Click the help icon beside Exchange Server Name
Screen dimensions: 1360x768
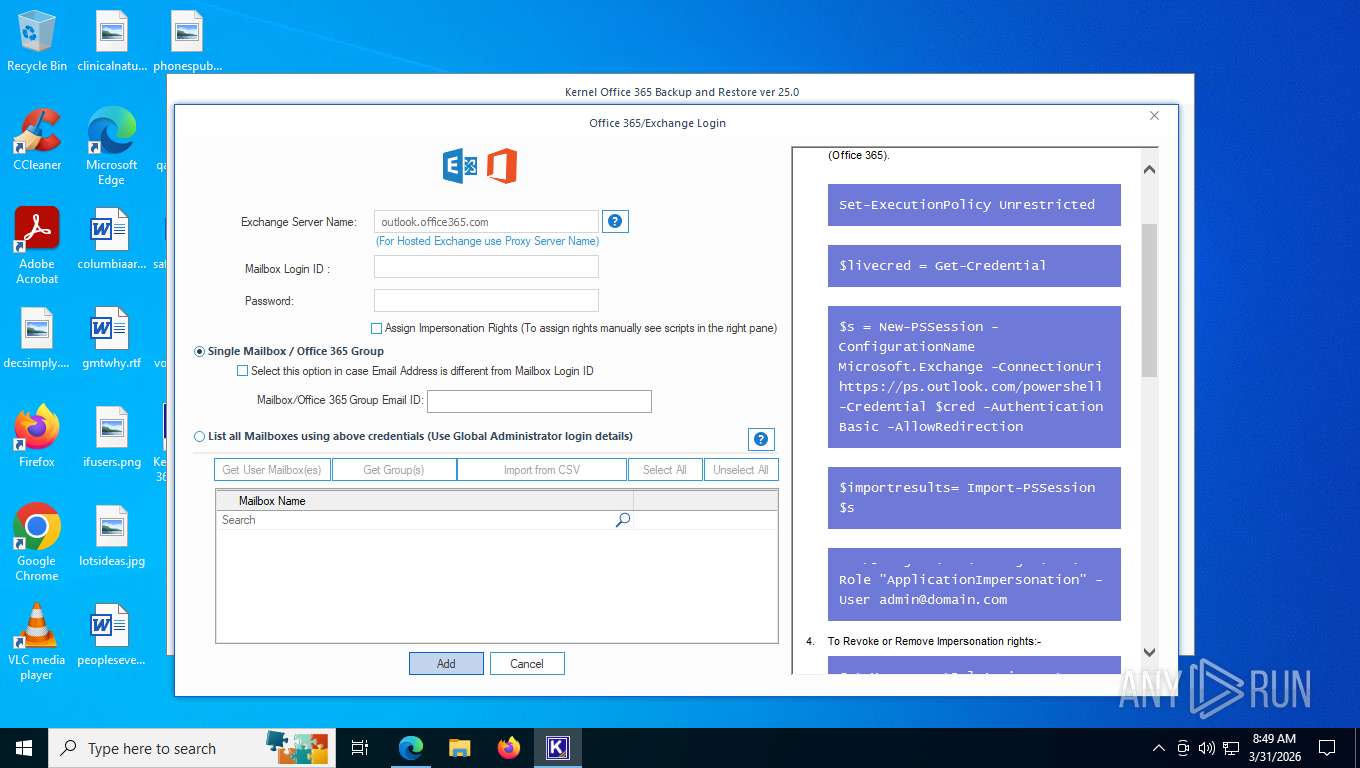[x=616, y=221]
